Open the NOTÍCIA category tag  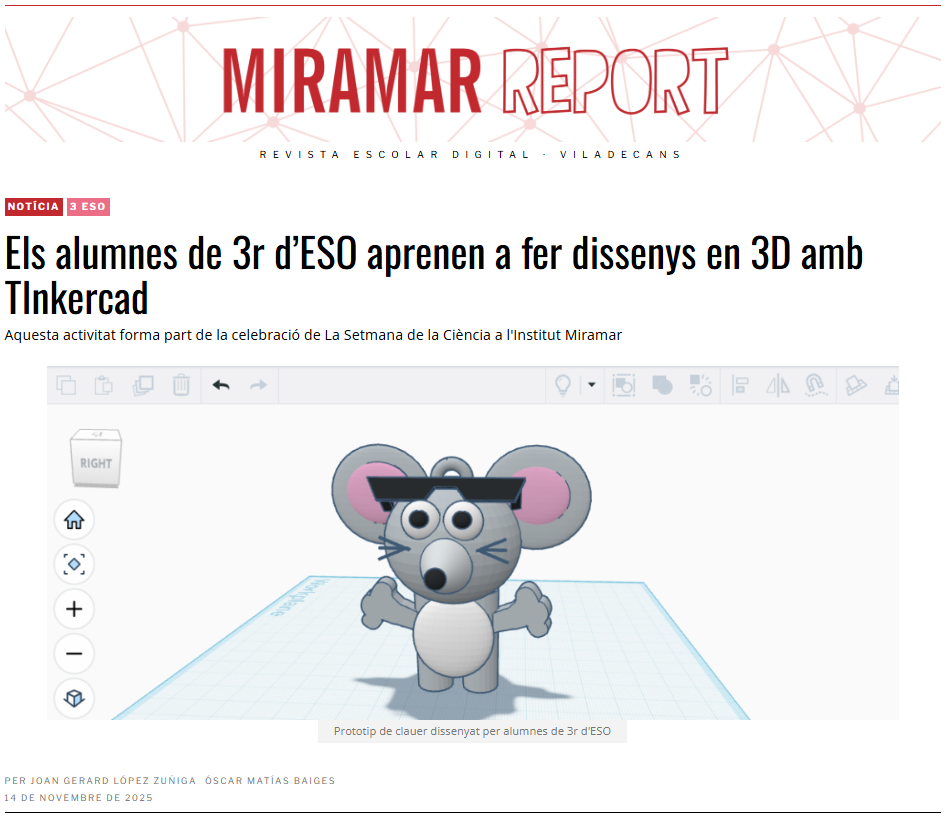34,207
